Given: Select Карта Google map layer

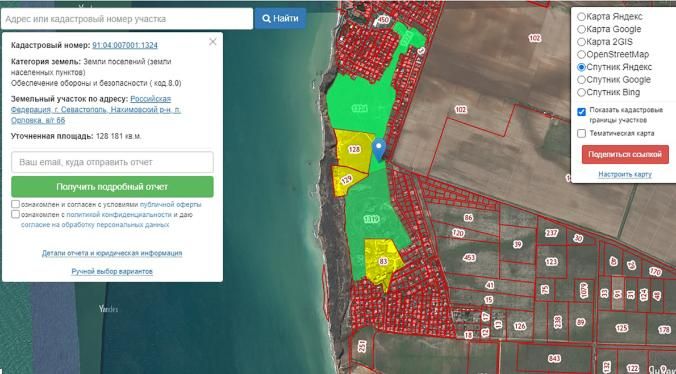Looking at the screenshot, I should pyautogui.click(x=581, y=29).
